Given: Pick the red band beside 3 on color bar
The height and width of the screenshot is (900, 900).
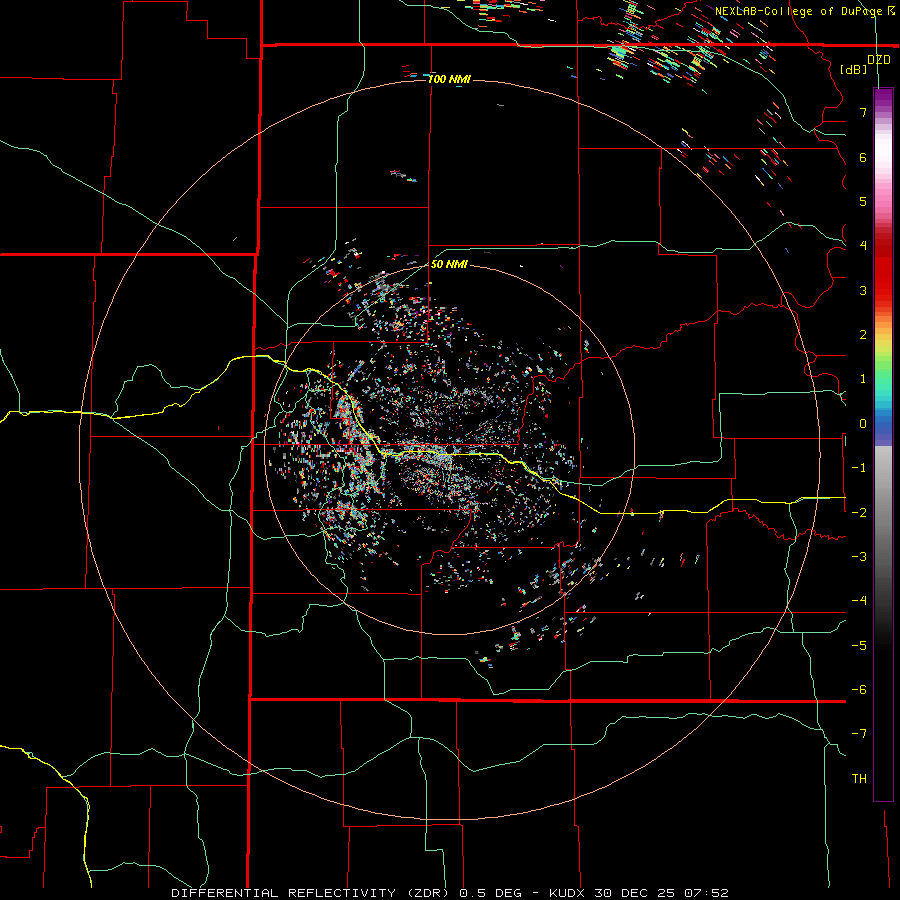Looking at the screenshot, I should (x=883, y=290).
